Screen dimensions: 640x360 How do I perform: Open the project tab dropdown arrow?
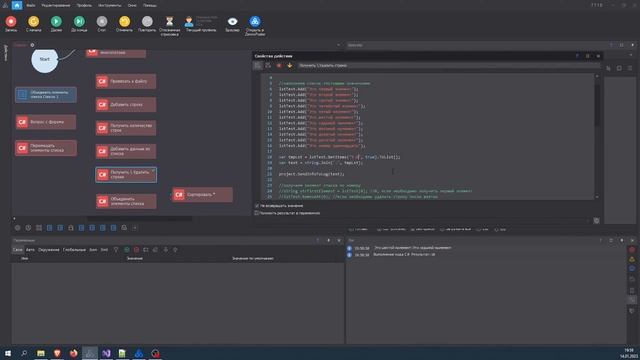tap(338, 45)
